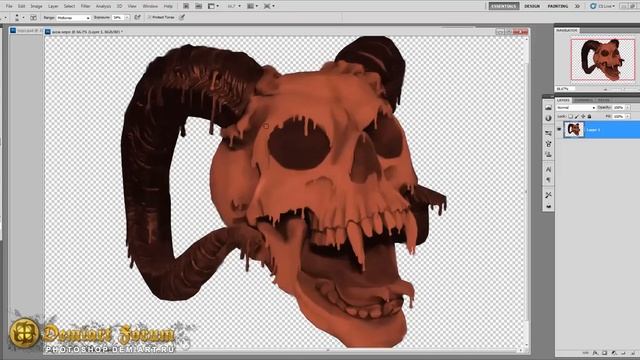Switch to the Paths panel tab
This screenshot has height=360, width=640.
point(603,100)
